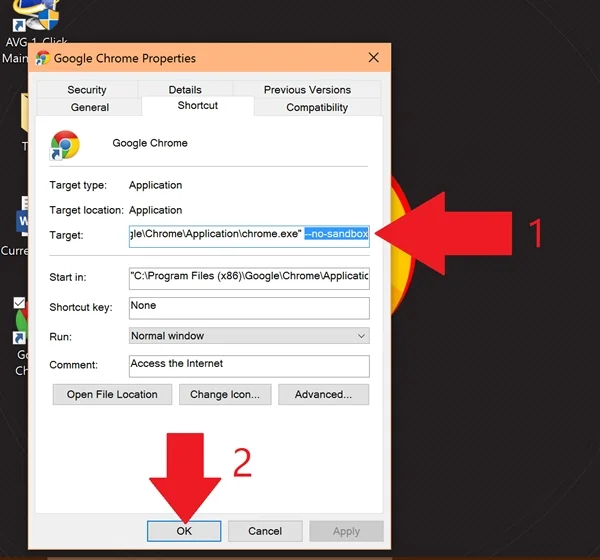The width and height of the screenshot is (600, 560).
Task: Click the Chrome icon in the title bar
Action: pos(42,58)
